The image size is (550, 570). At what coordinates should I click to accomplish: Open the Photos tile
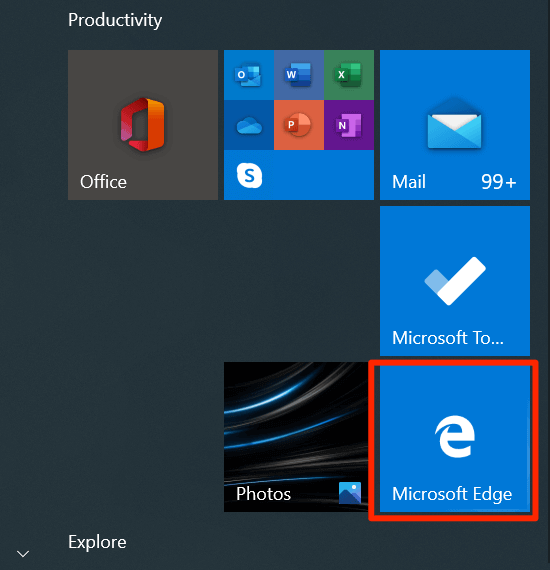[x=296, y=437]
